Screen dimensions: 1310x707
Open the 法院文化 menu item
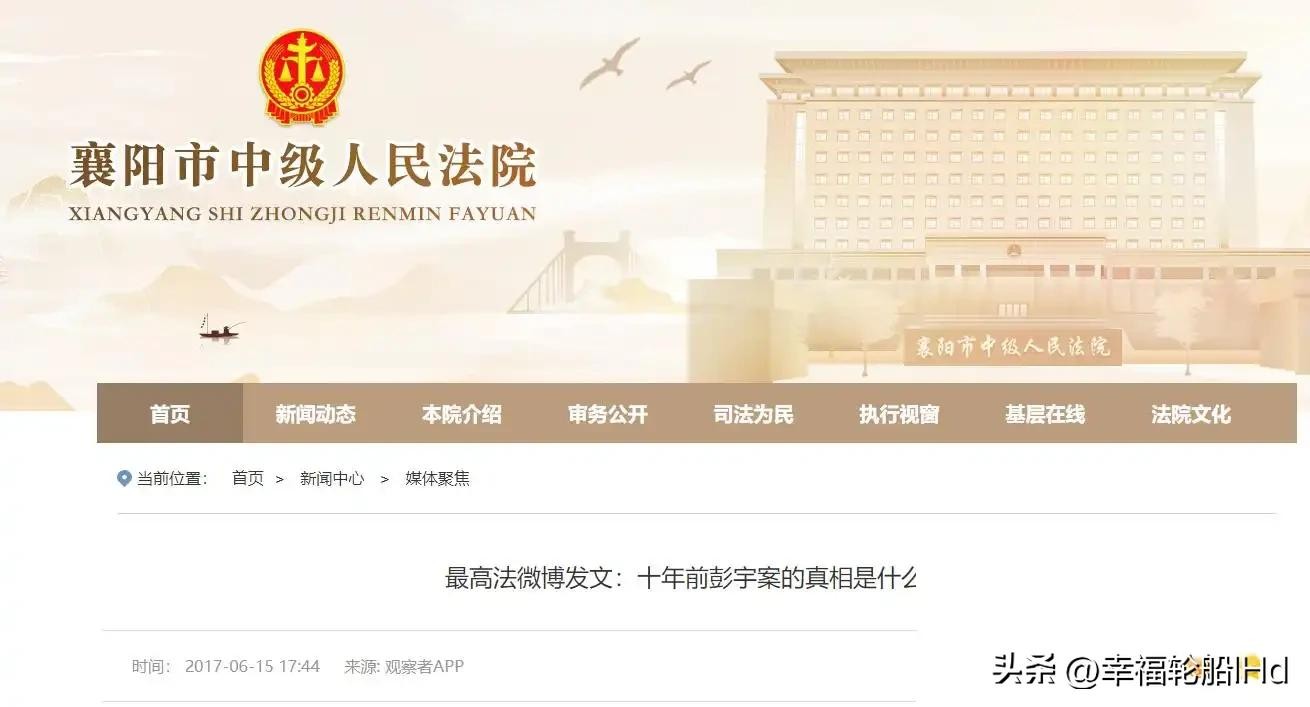1191,413
